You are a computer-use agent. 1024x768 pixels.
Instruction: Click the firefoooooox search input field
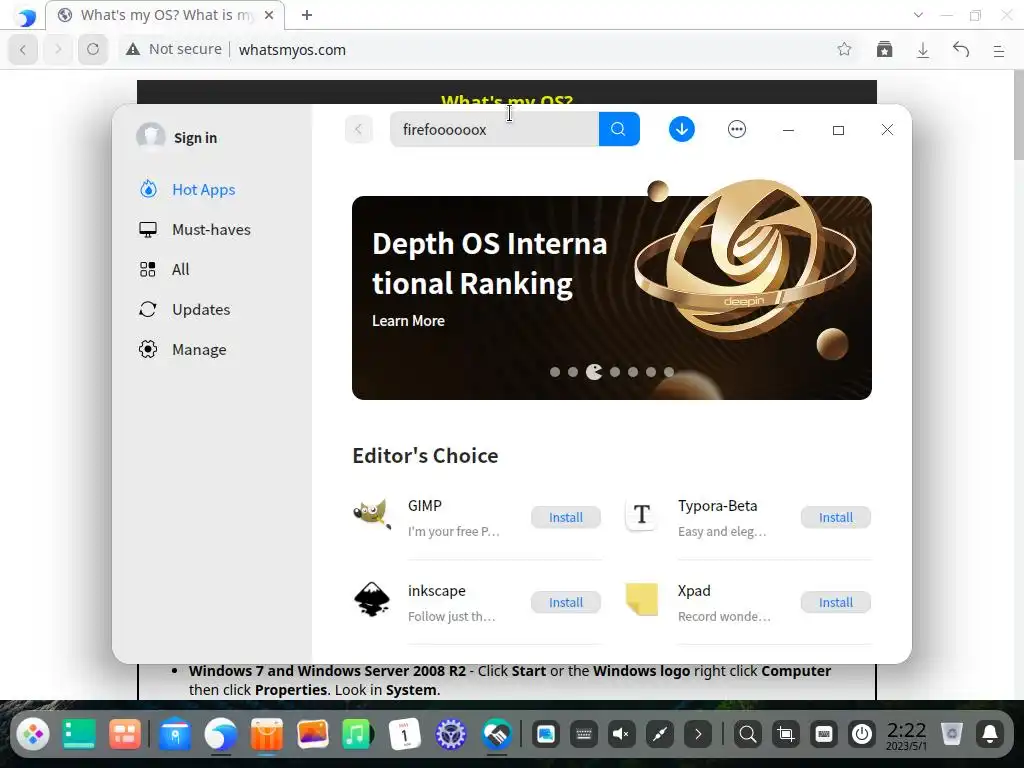tap(494, 129)
